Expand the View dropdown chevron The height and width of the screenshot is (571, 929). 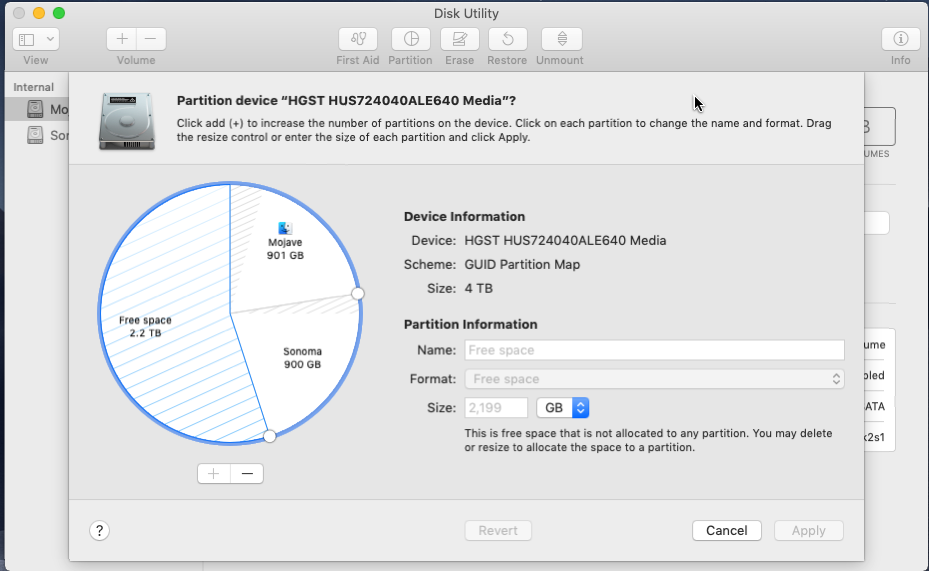(x=50, y=39)
